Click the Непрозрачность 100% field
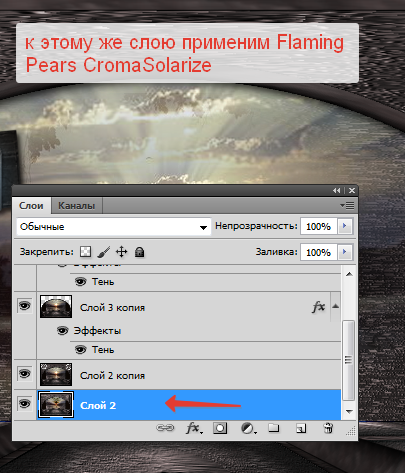Image resolution: width=405 pixels, height=473 pixels. coord(319,227)
